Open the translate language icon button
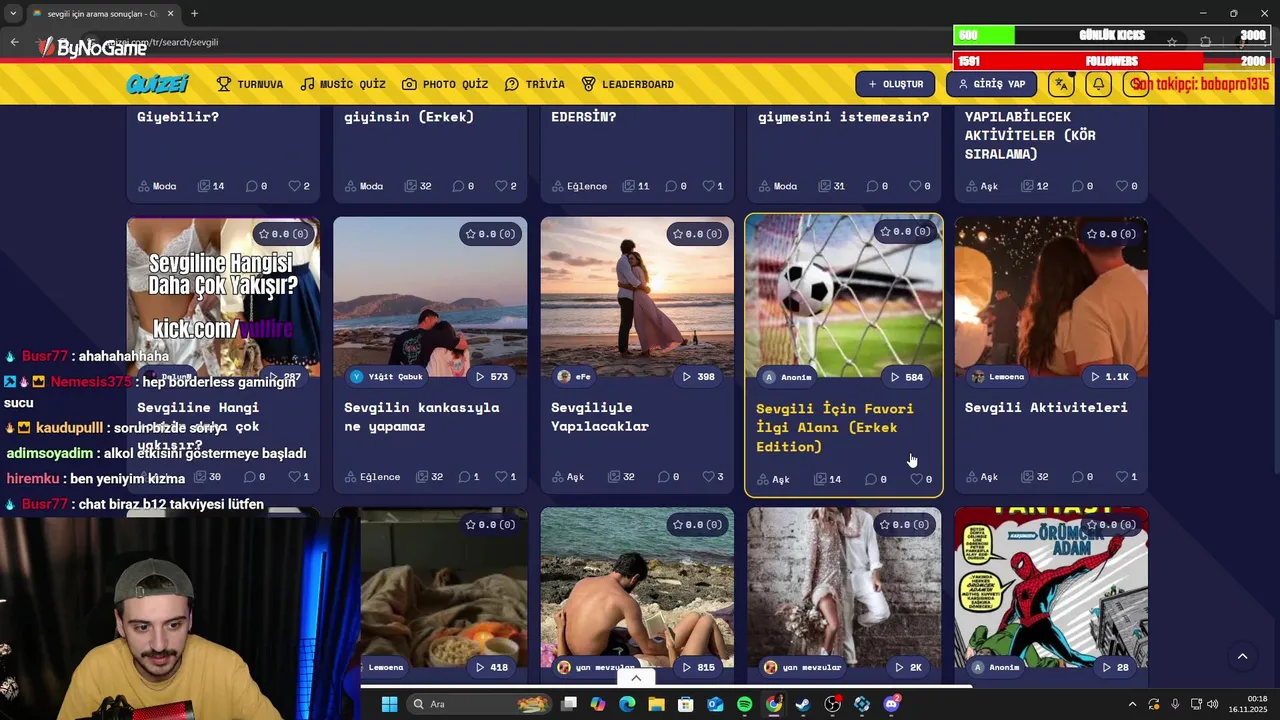The height and width of the screenshot is (720, 1280). [x=1061, y=84]
